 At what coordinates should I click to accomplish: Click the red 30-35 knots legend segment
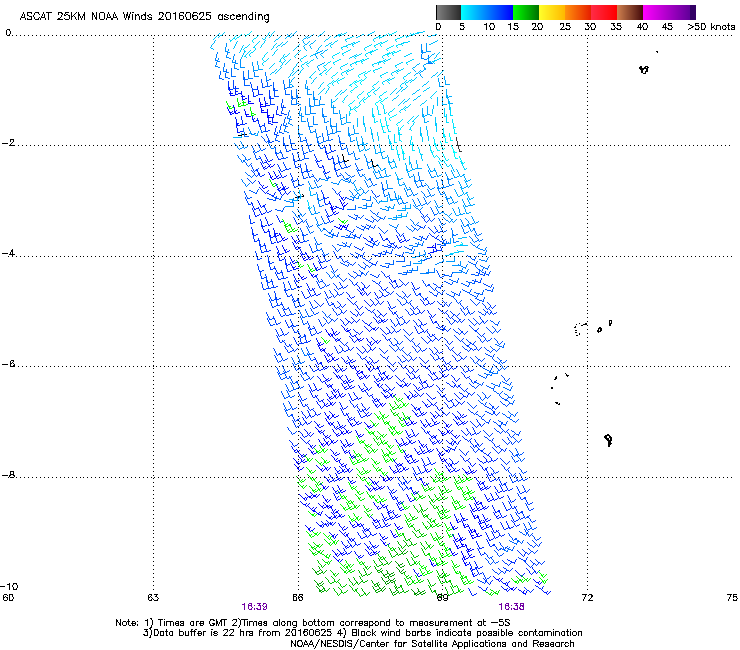[x=604, y=12]
